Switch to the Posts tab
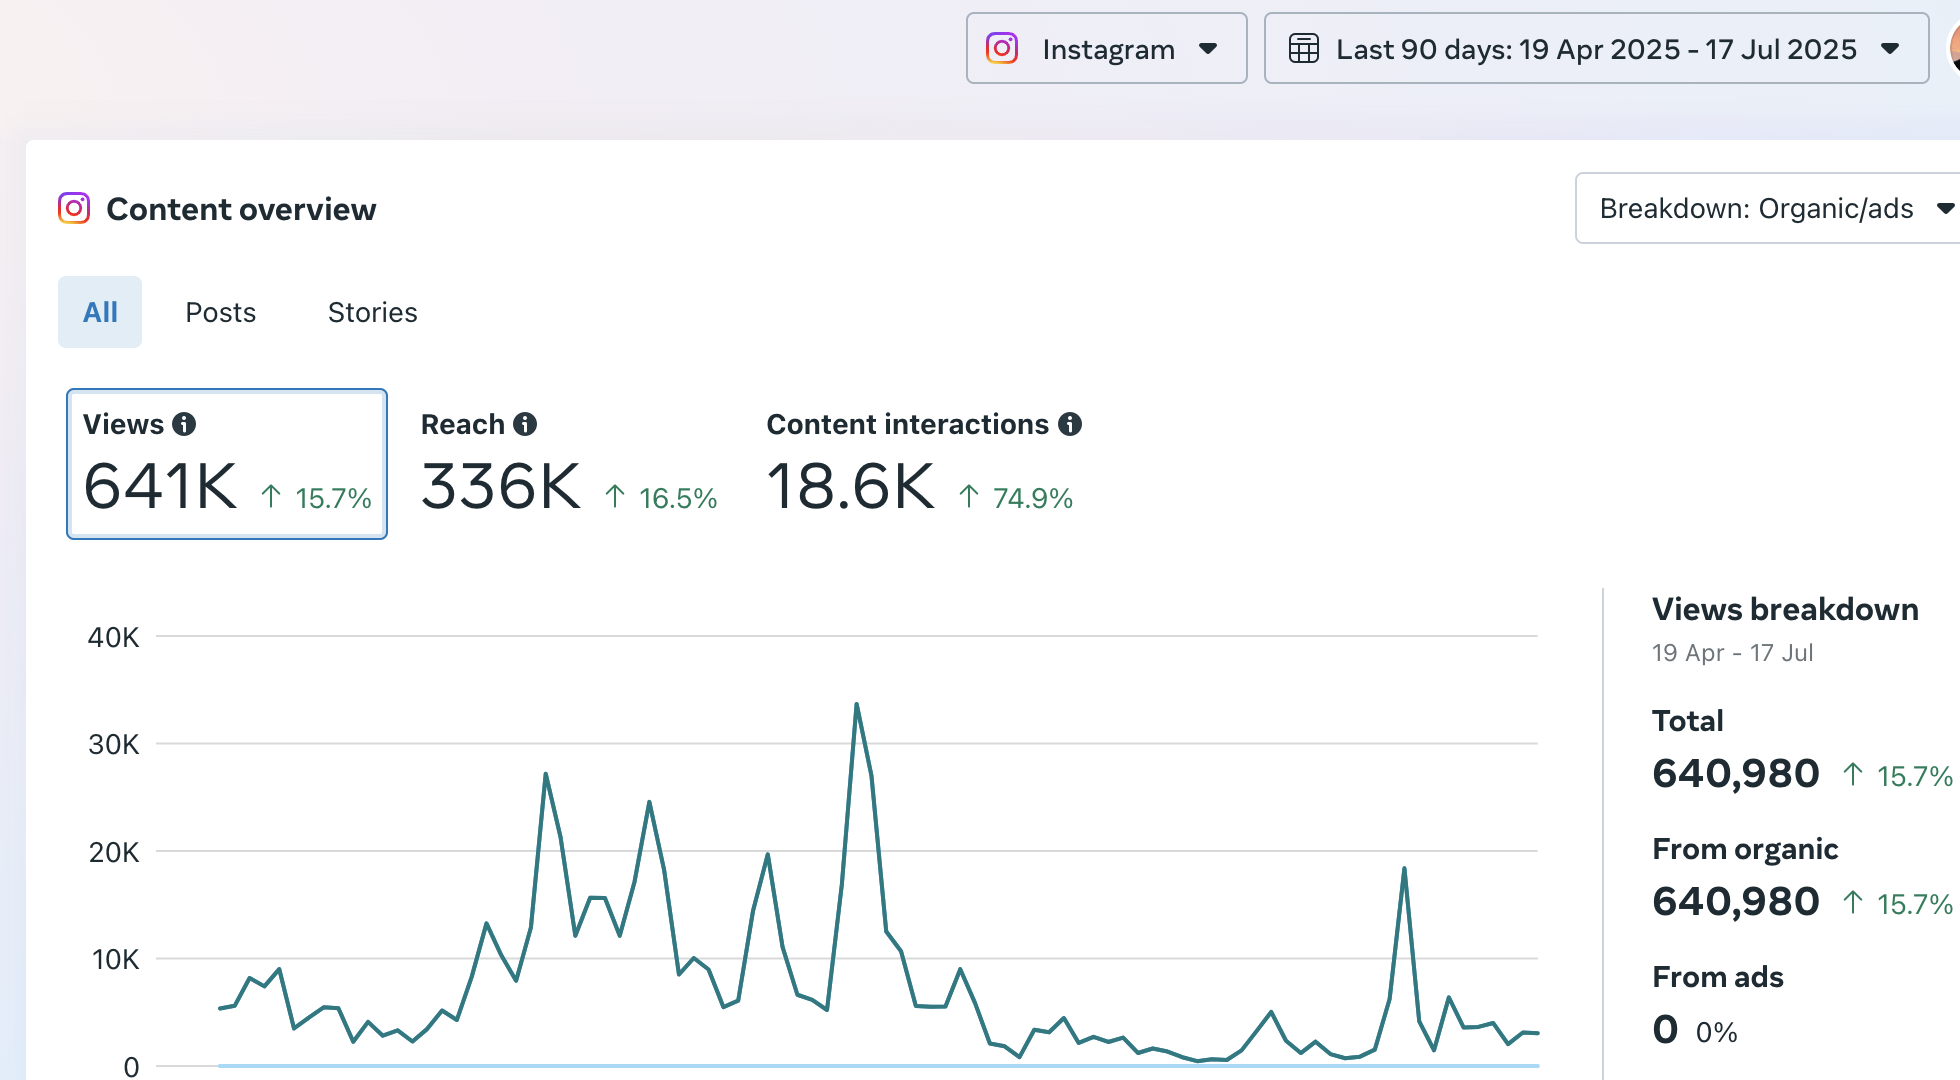Screen dimensions: 1960x1080 click(220, 312)
